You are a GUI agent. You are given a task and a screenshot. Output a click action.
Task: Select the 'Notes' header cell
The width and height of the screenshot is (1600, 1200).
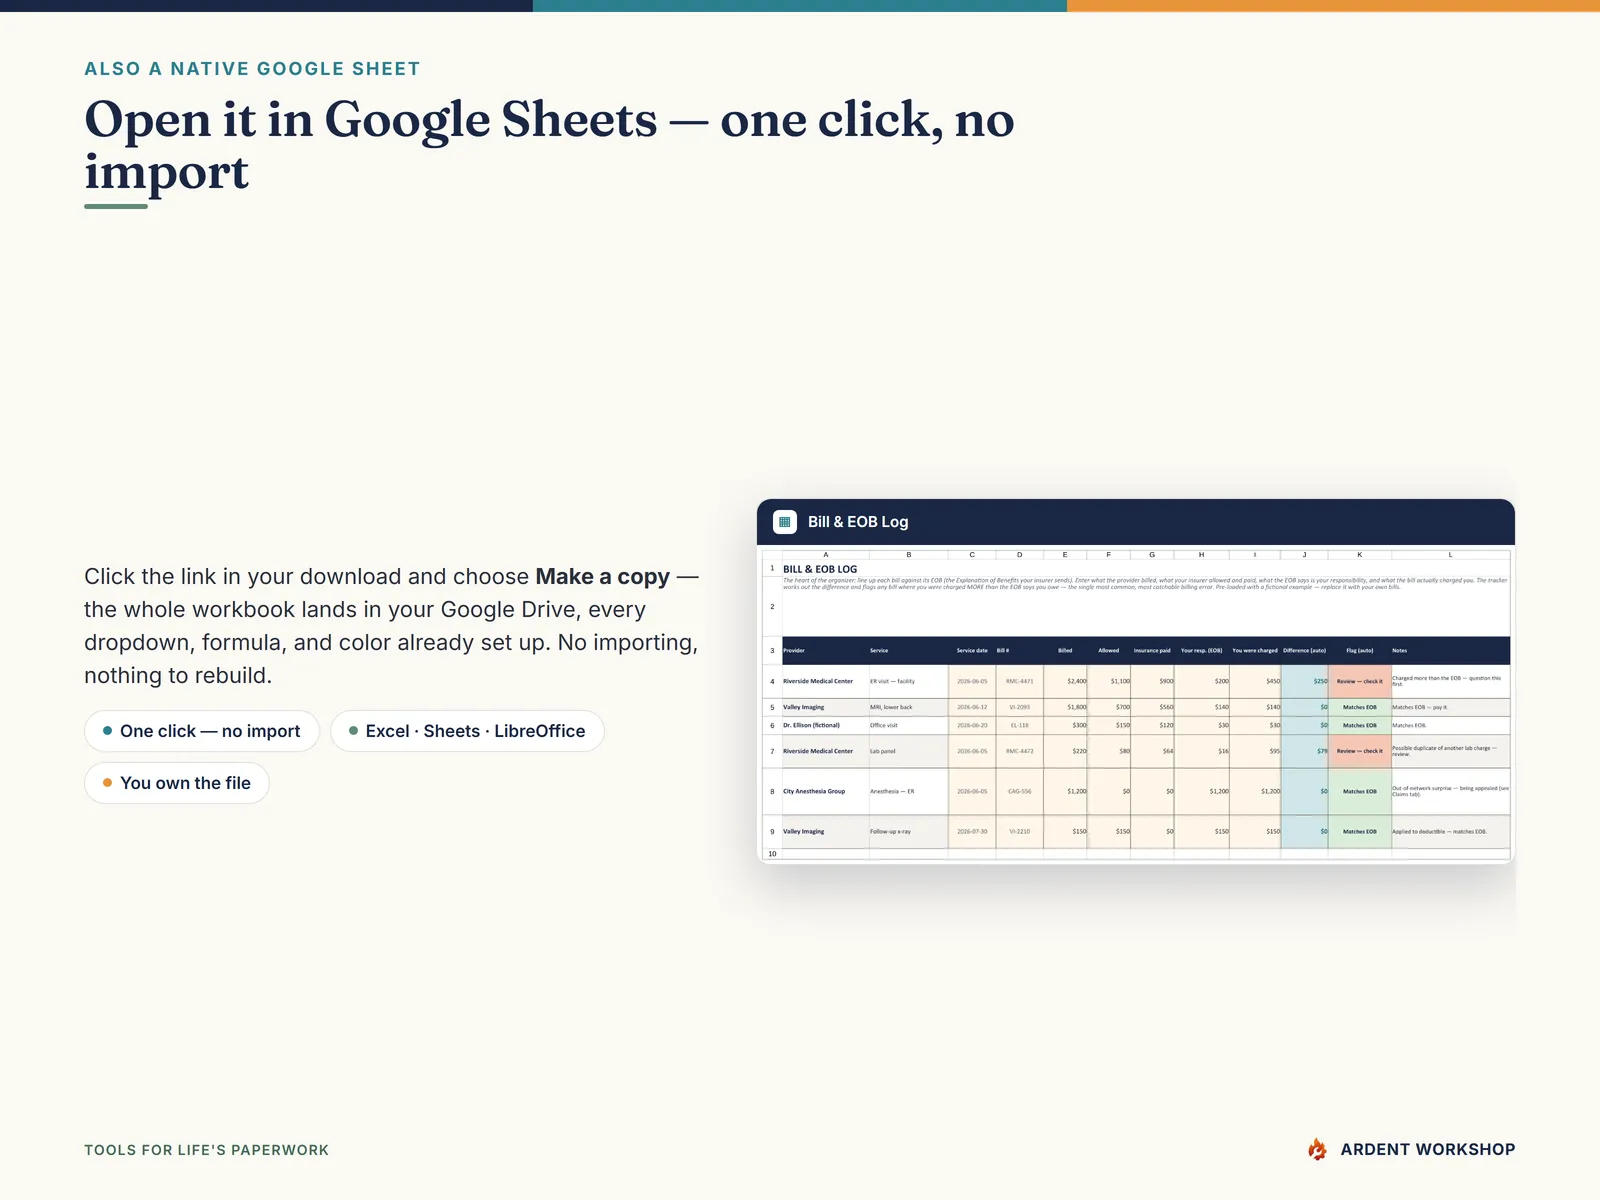[x=1450, y=650]
